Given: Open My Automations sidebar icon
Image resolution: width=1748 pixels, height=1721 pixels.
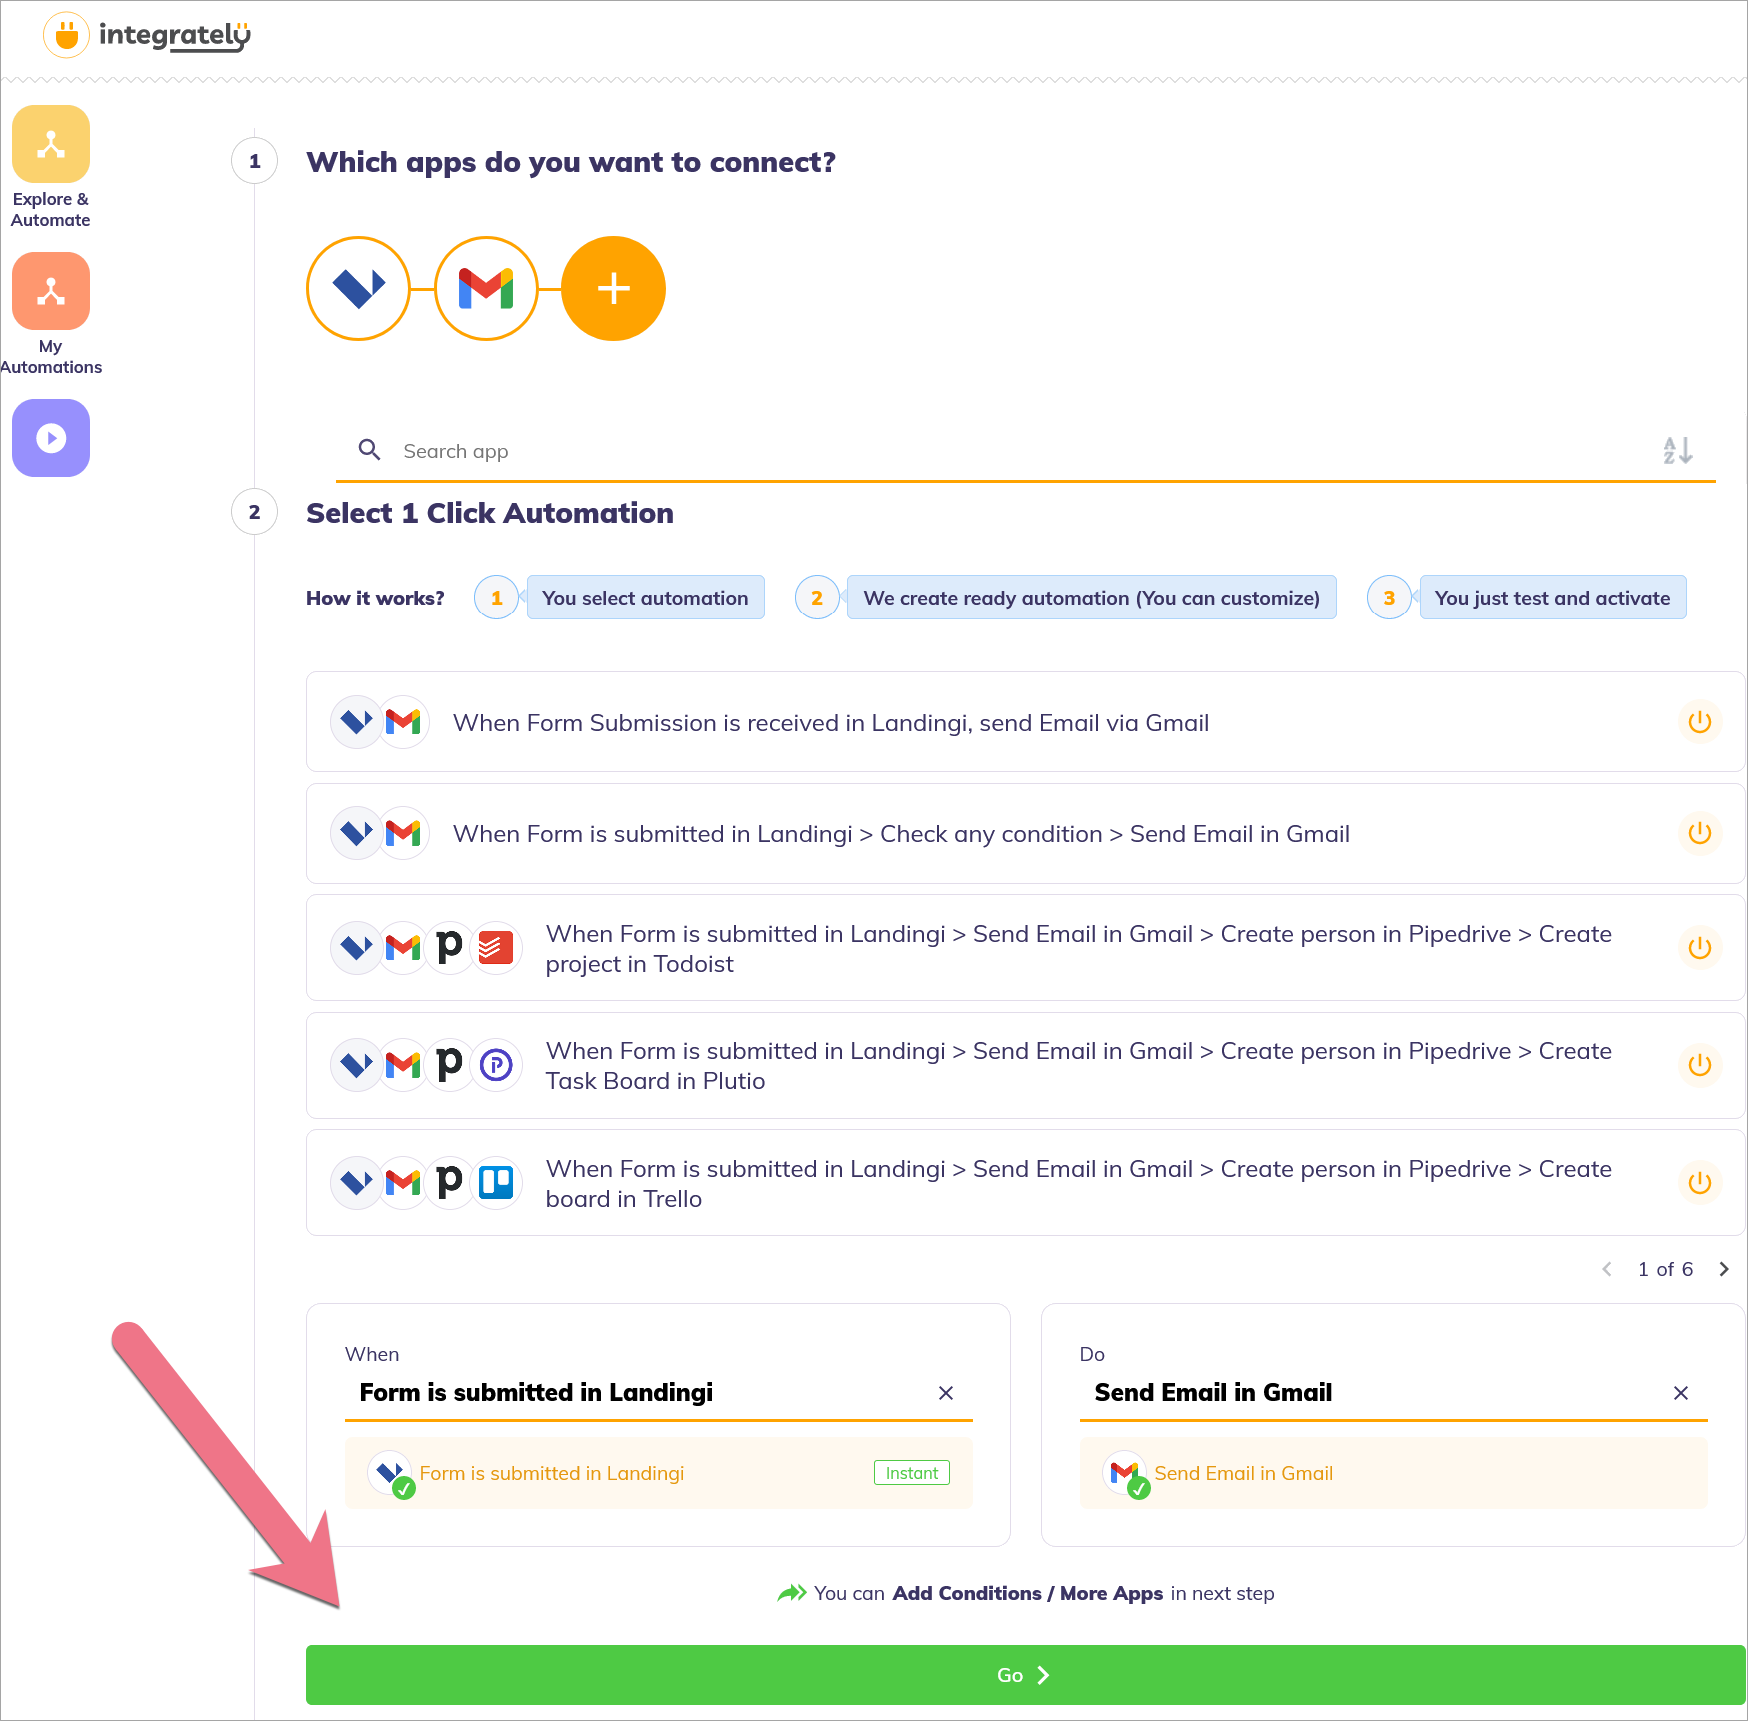Looking at the screenshot, I should click(51, 292).
